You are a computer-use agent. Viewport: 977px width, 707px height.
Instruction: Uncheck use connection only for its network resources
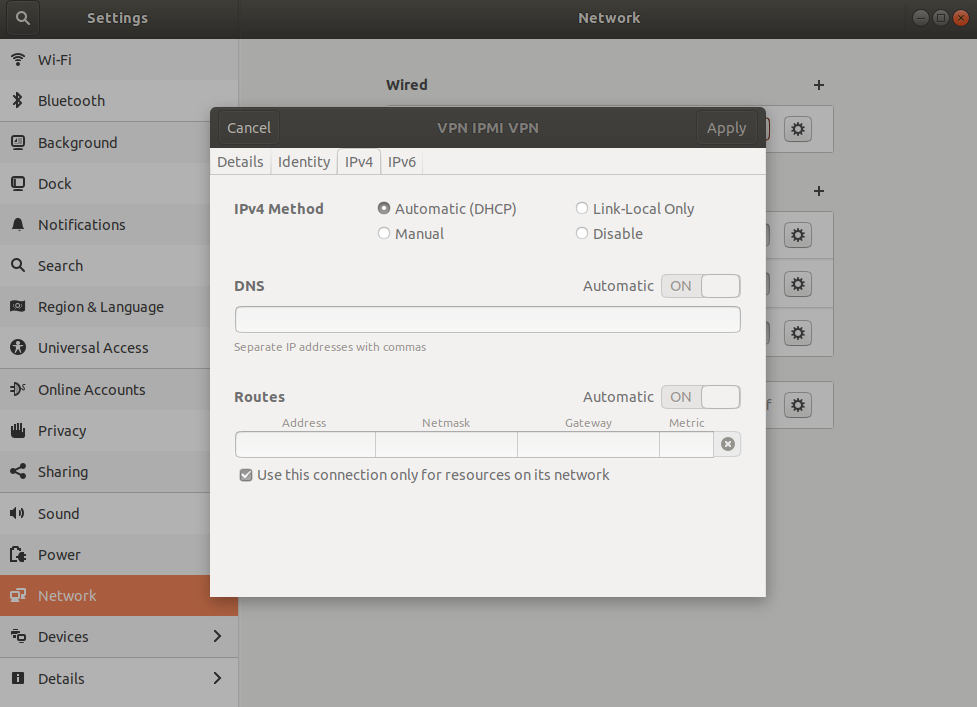pyautogui.click(x=246, y=475)
